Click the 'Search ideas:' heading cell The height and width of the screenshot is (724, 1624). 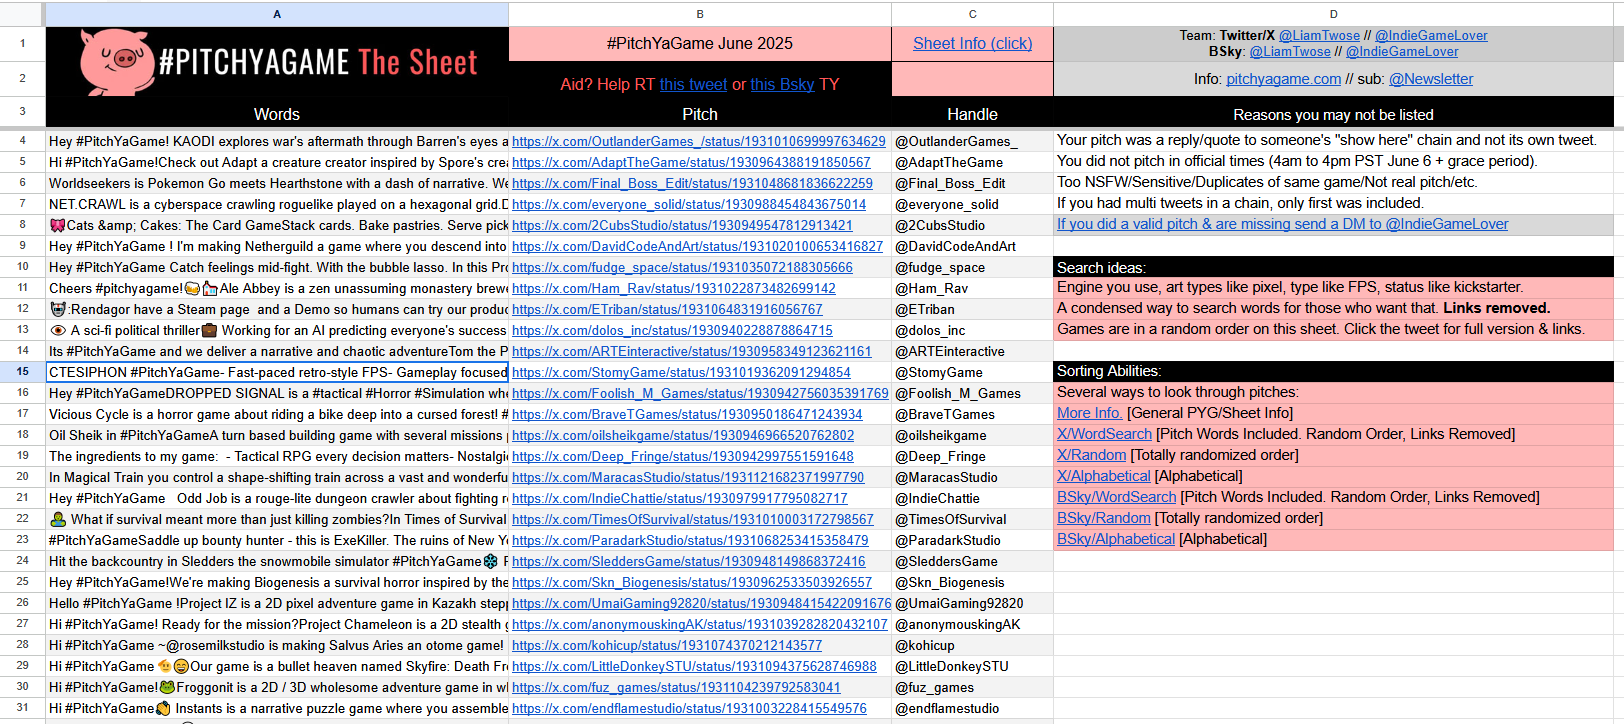pos(1333,267)
